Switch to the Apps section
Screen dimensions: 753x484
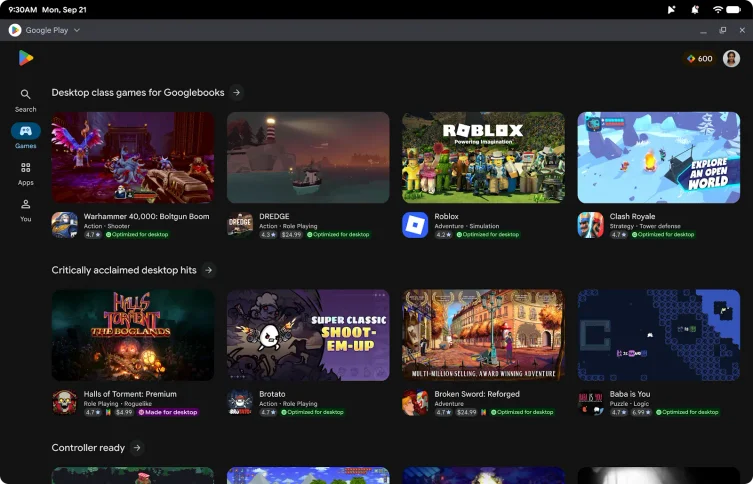click(x=25, y=173)
